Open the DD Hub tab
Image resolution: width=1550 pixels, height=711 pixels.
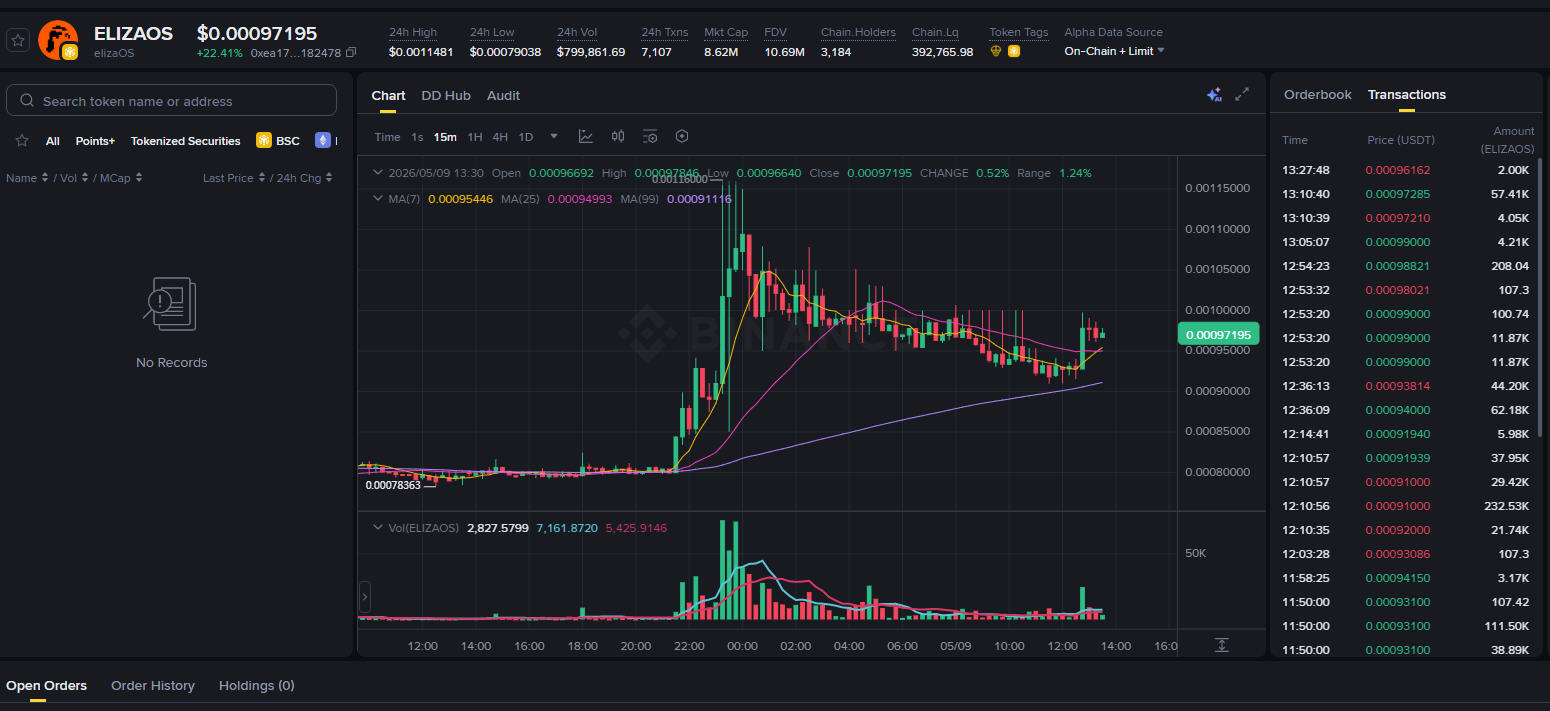[446, 95]
